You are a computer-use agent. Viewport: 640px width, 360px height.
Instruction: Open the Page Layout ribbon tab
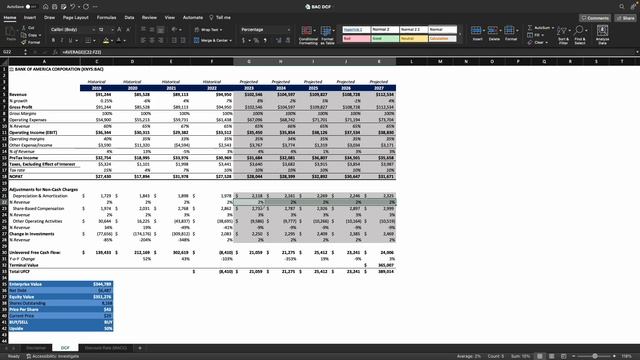76,18
